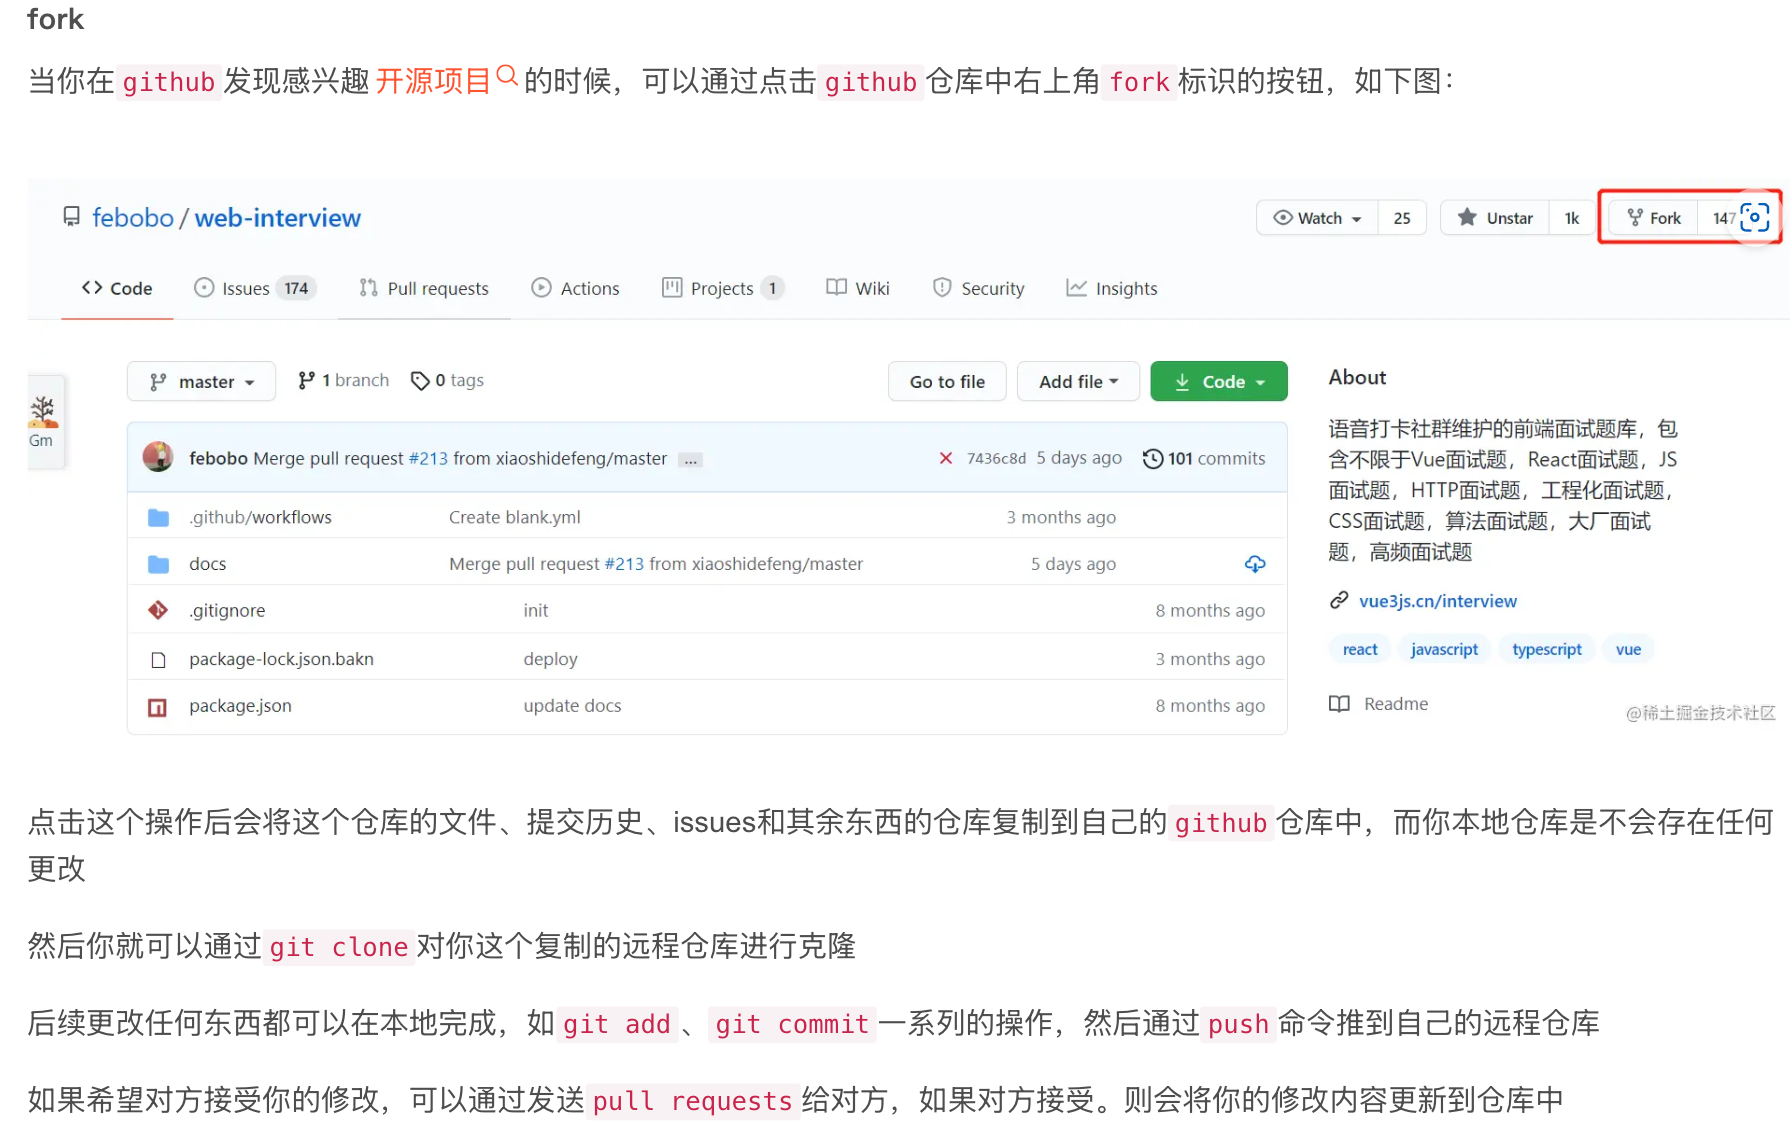Open pull request #213 link in commit header
The width and height of the screenshot is (1790, 1140).
428,458
